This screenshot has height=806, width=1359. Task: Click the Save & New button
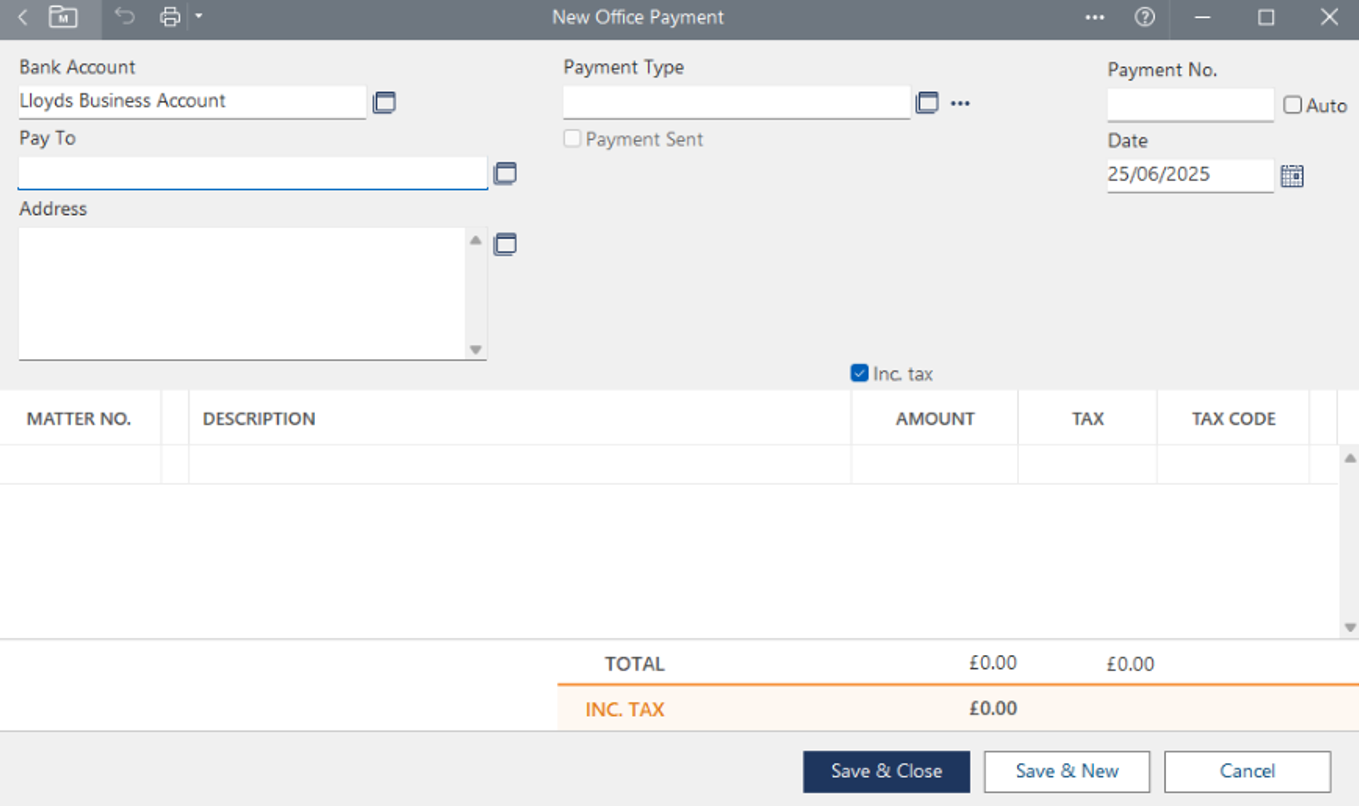1067,771
